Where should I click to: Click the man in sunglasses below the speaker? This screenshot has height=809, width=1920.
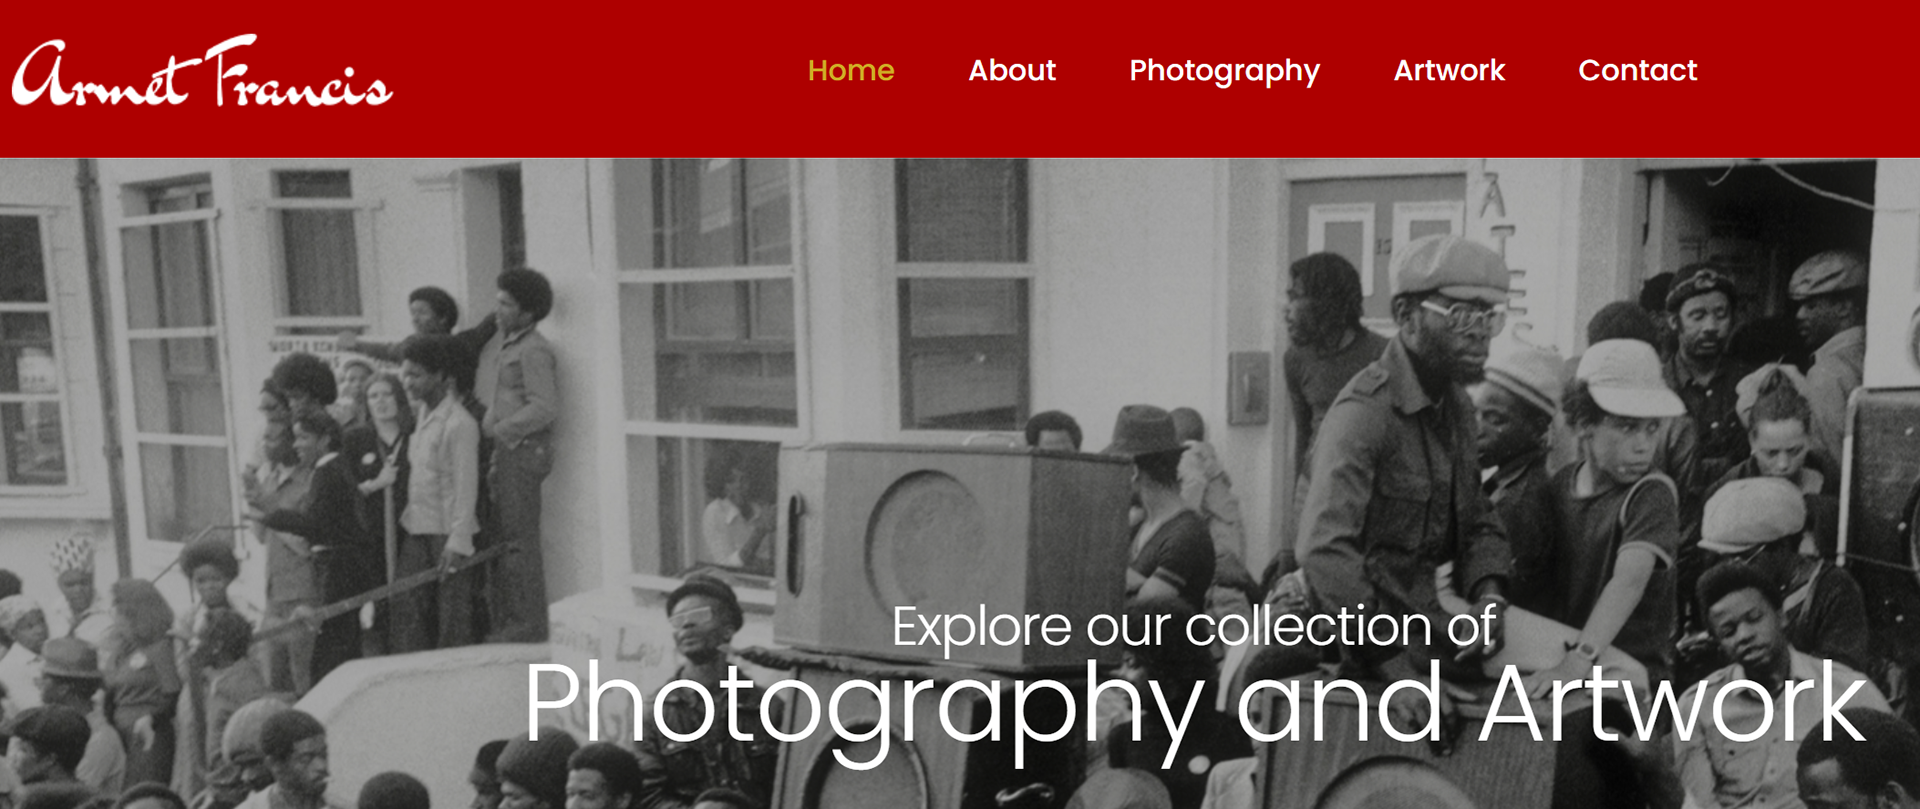coord(704,640)
